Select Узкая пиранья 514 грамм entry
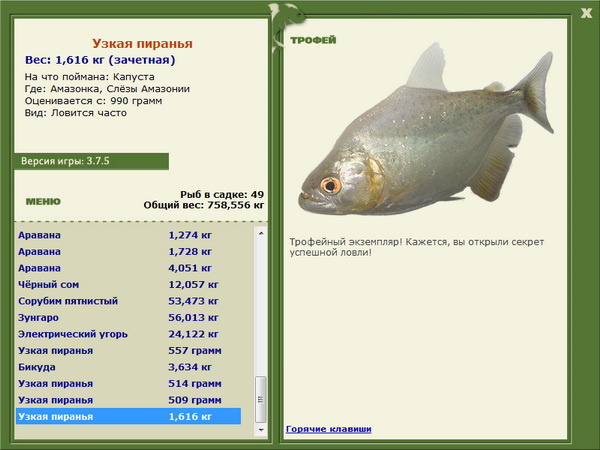 tap(129, 383)
